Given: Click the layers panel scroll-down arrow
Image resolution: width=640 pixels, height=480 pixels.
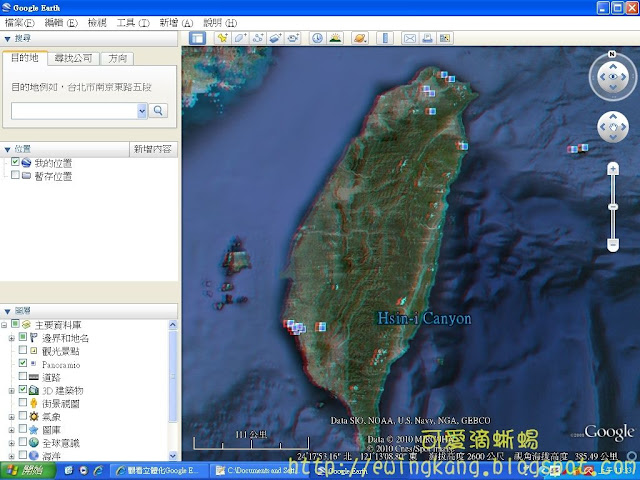Looking at the screenshot, I should click(173, 456).
